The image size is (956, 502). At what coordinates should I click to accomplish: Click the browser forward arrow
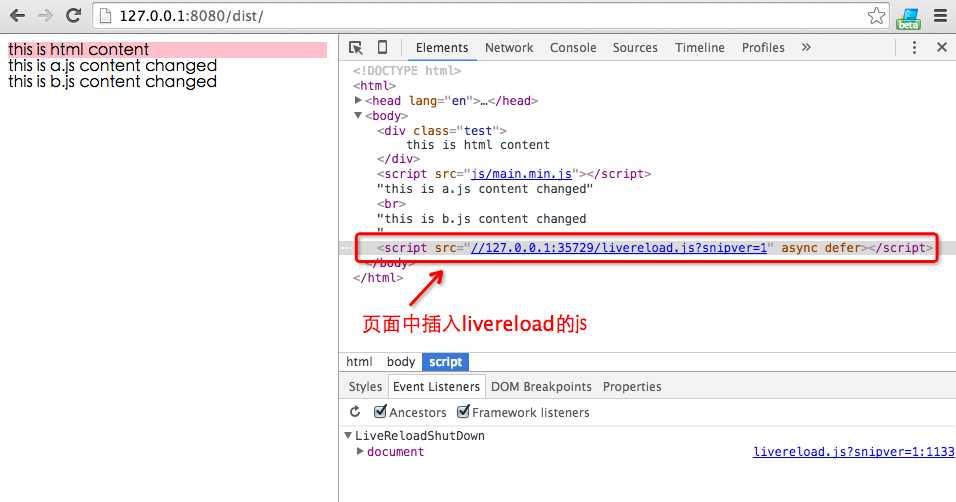[x=45, y=15]
